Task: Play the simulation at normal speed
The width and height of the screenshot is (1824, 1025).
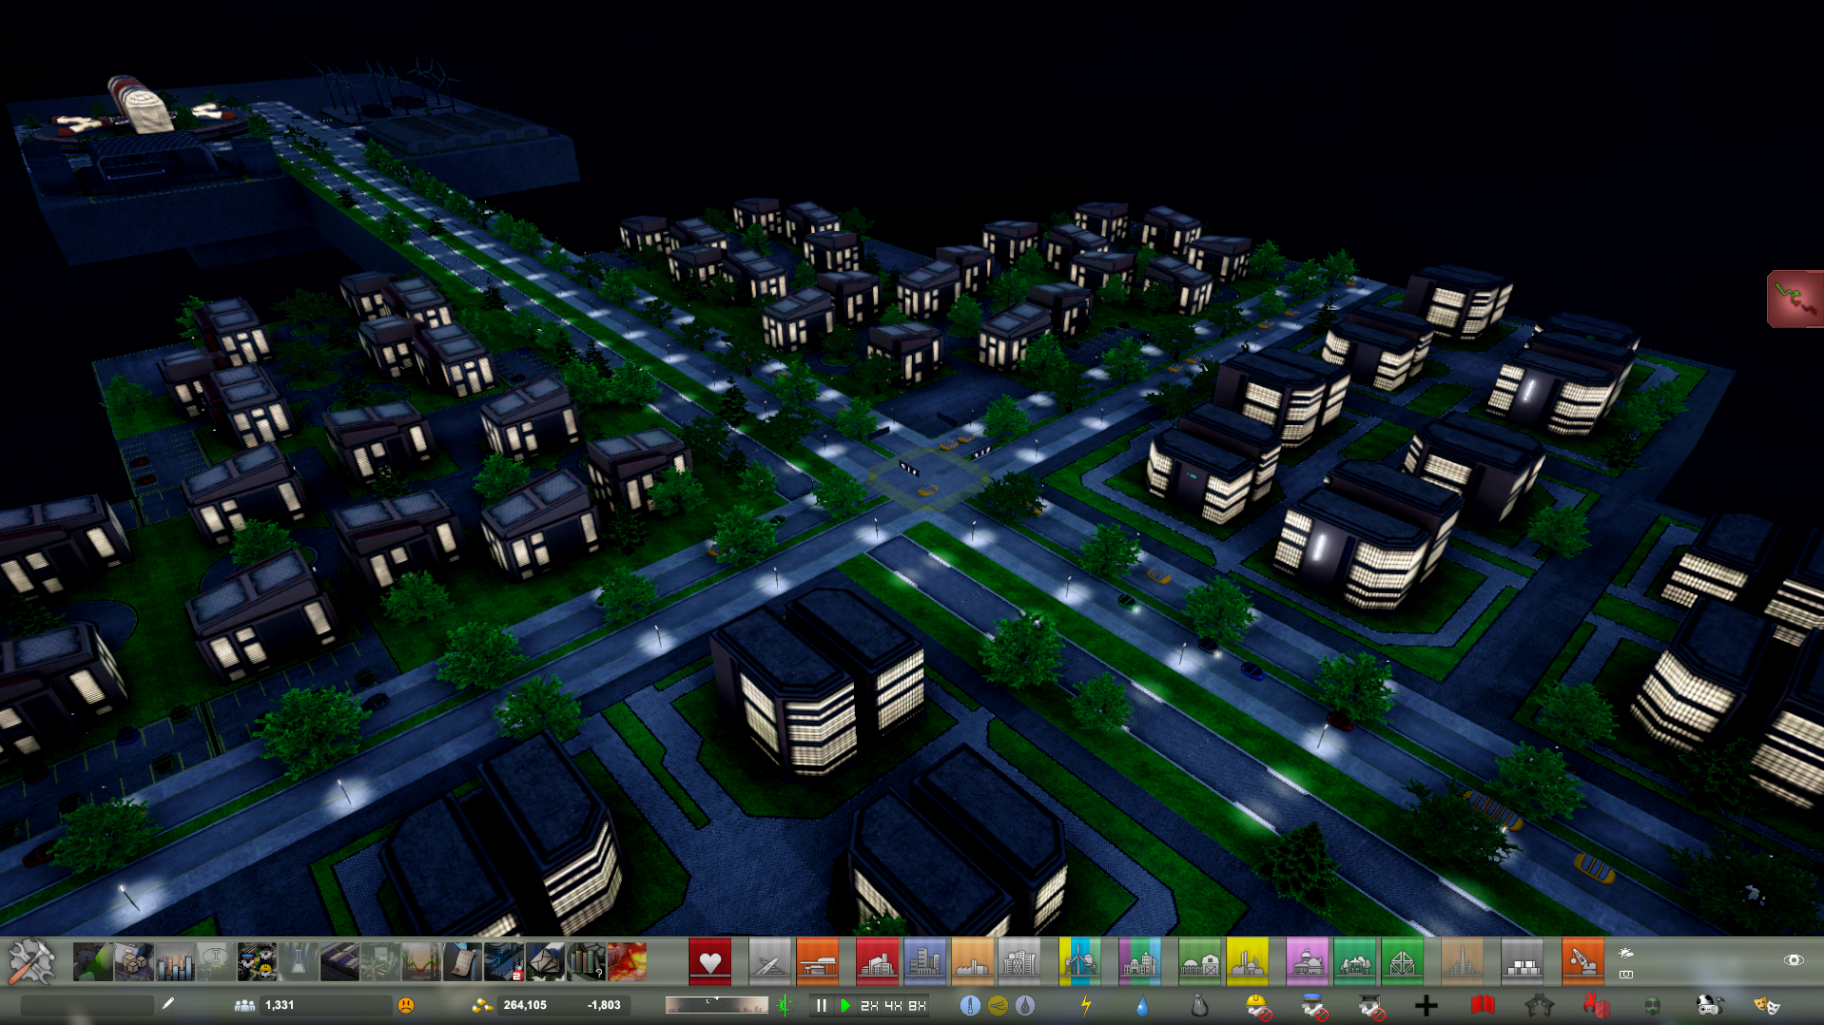Action: point(845,1005)
